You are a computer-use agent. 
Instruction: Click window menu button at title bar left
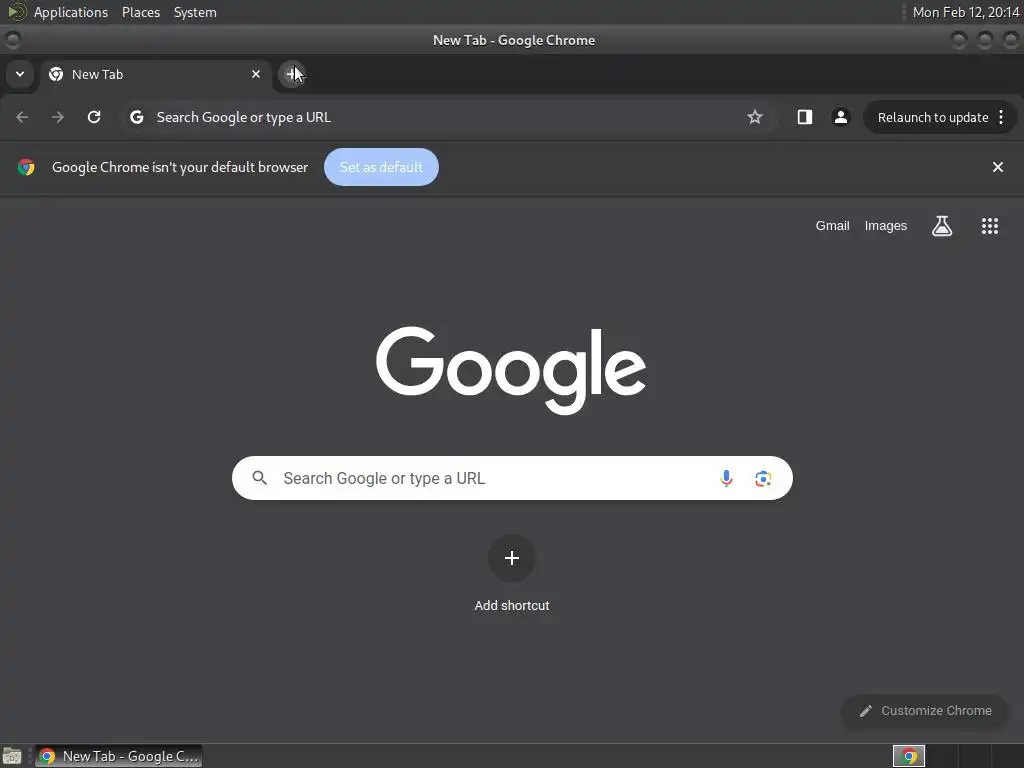point(12,40)
